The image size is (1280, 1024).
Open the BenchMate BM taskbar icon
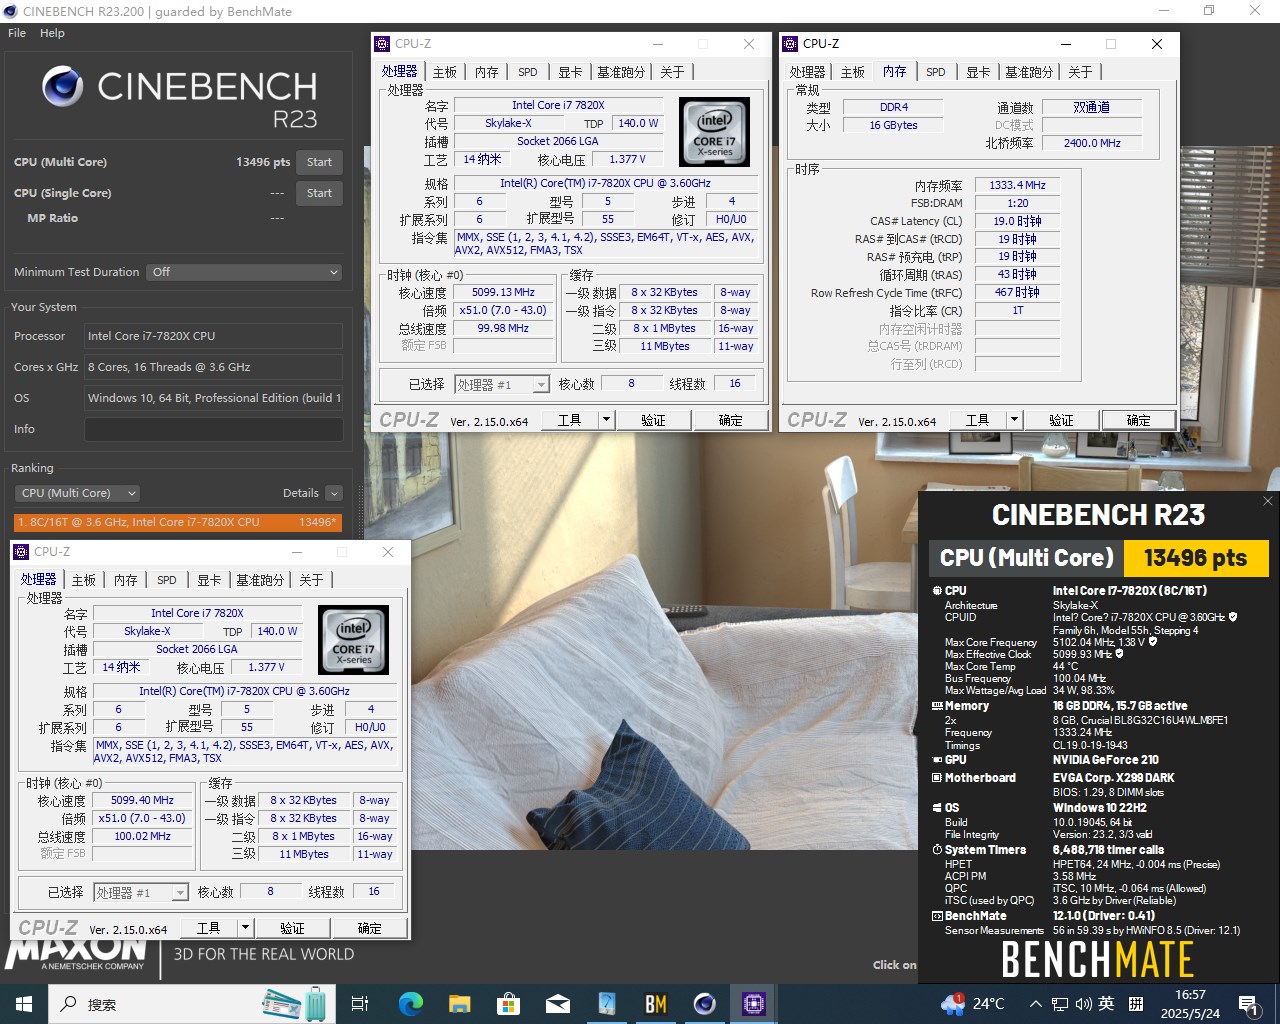656,1004
